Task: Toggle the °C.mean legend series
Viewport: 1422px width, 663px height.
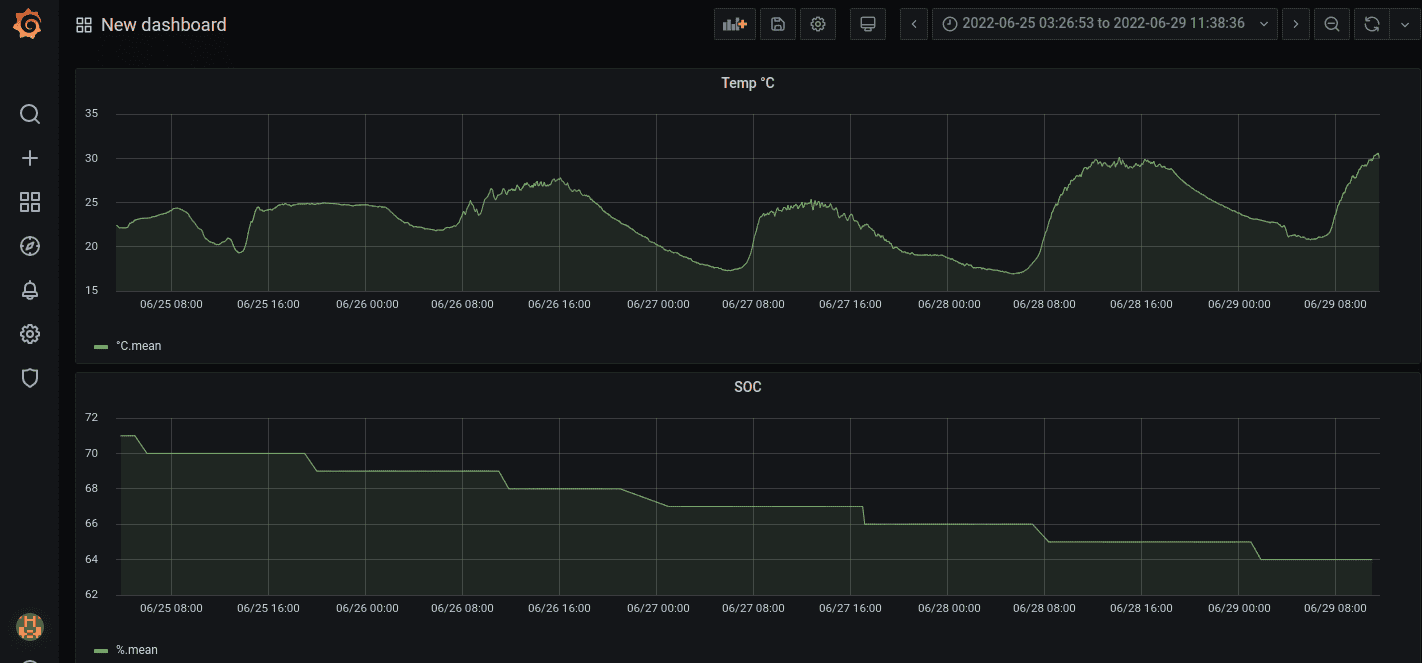Action: pyautogui.click(x=138, y=346)
